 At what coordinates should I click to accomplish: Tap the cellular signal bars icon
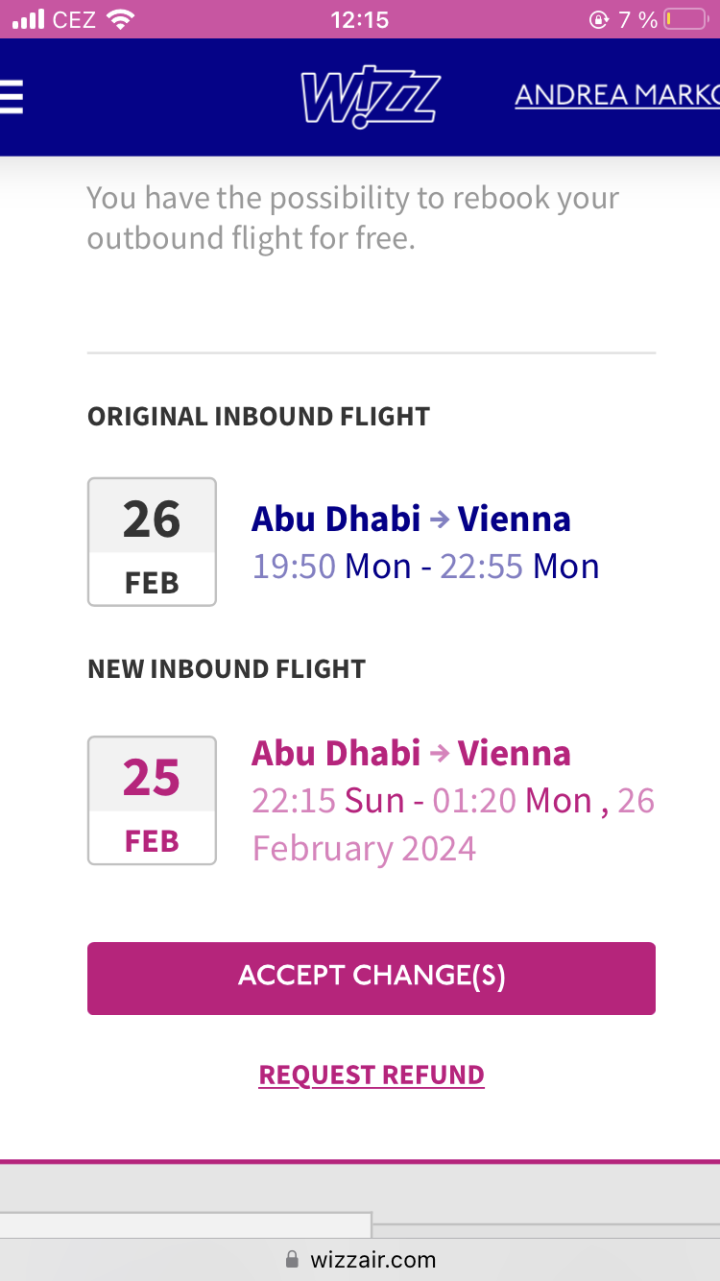[x=28, y=19]
